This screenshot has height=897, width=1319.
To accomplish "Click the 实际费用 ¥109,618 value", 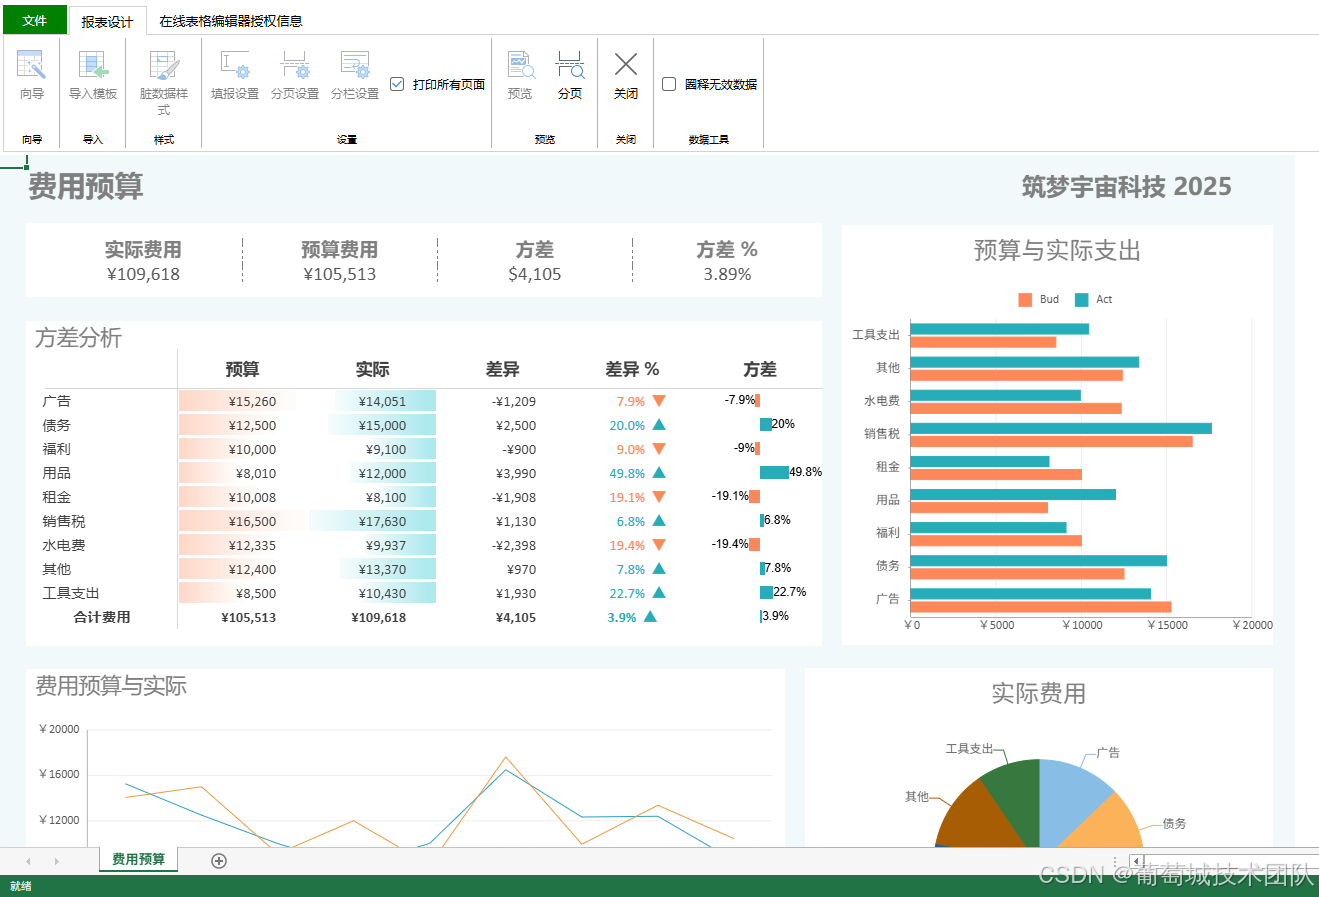I will [x=143, y=274].
